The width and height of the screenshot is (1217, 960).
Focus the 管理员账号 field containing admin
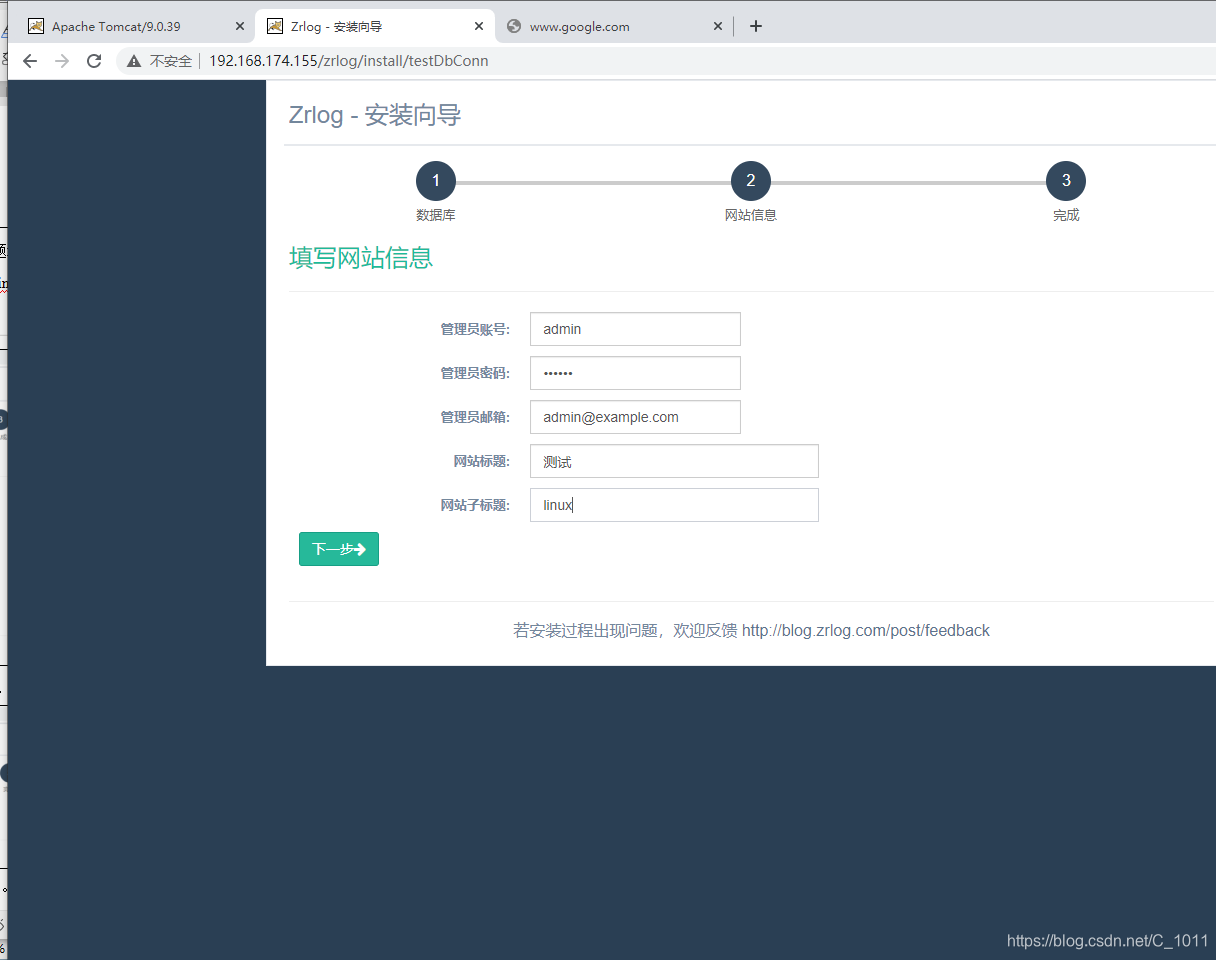(x=635, y=329)
